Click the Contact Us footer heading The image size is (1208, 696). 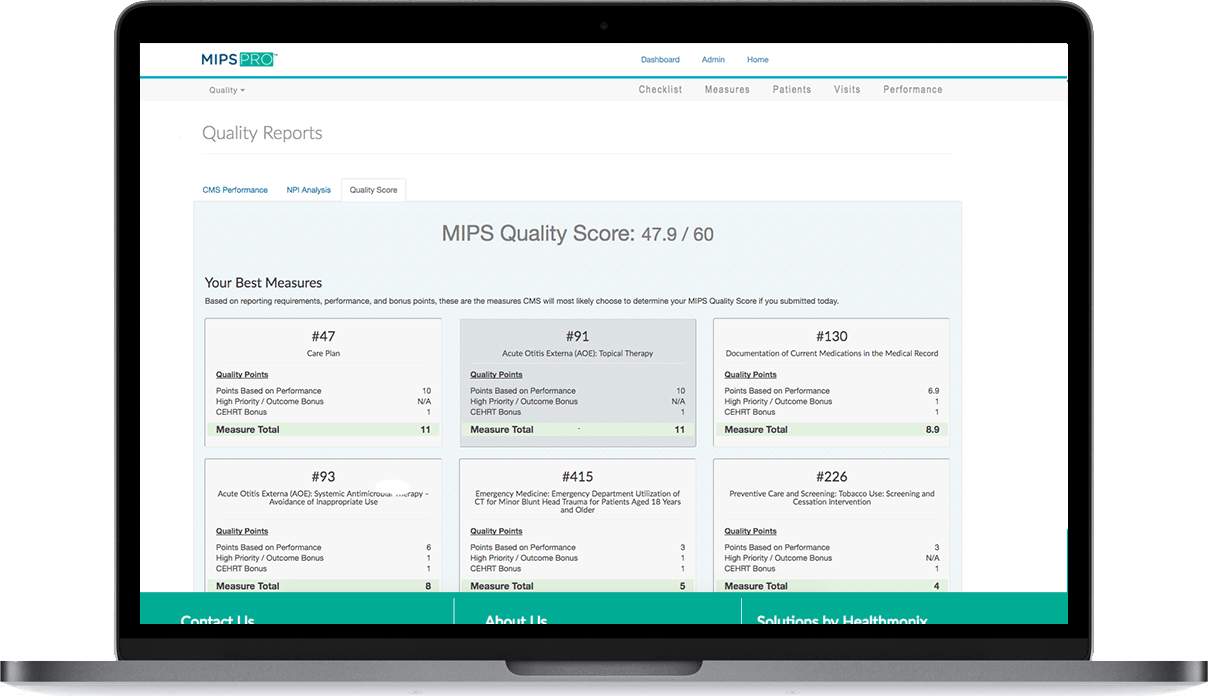coord(217,620)
